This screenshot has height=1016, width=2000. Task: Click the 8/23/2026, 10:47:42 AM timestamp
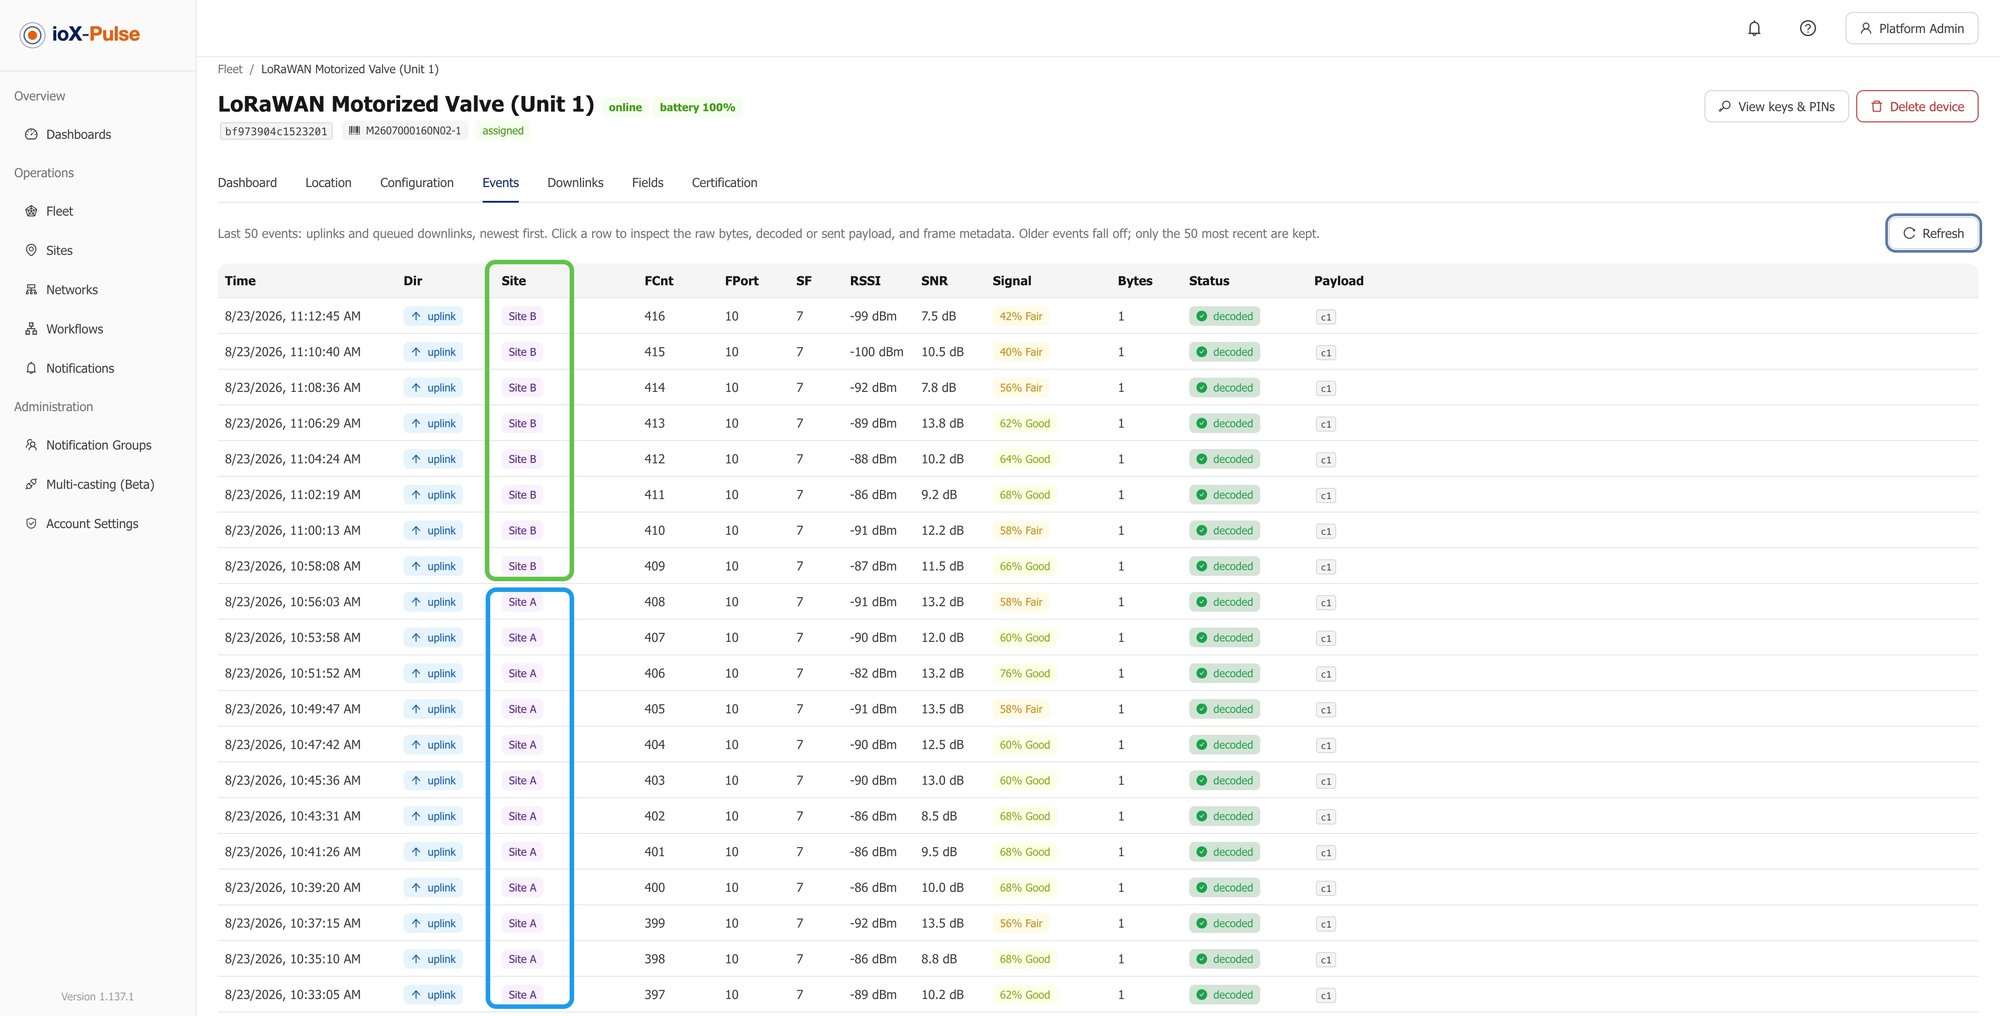(x=293, y=745)
